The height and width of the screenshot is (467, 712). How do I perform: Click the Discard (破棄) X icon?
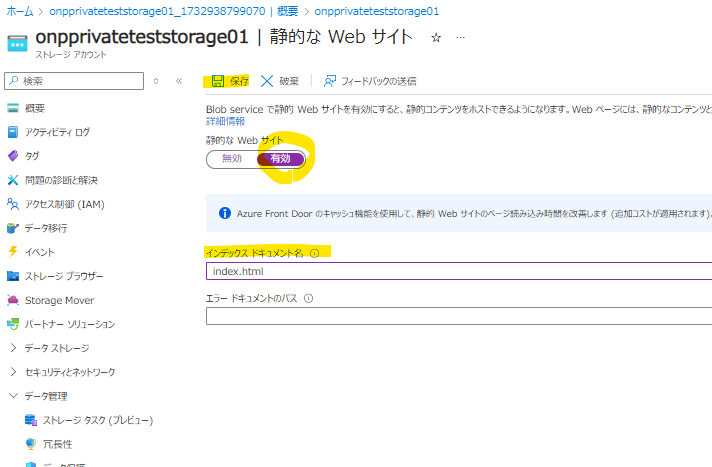coord(267,81)
